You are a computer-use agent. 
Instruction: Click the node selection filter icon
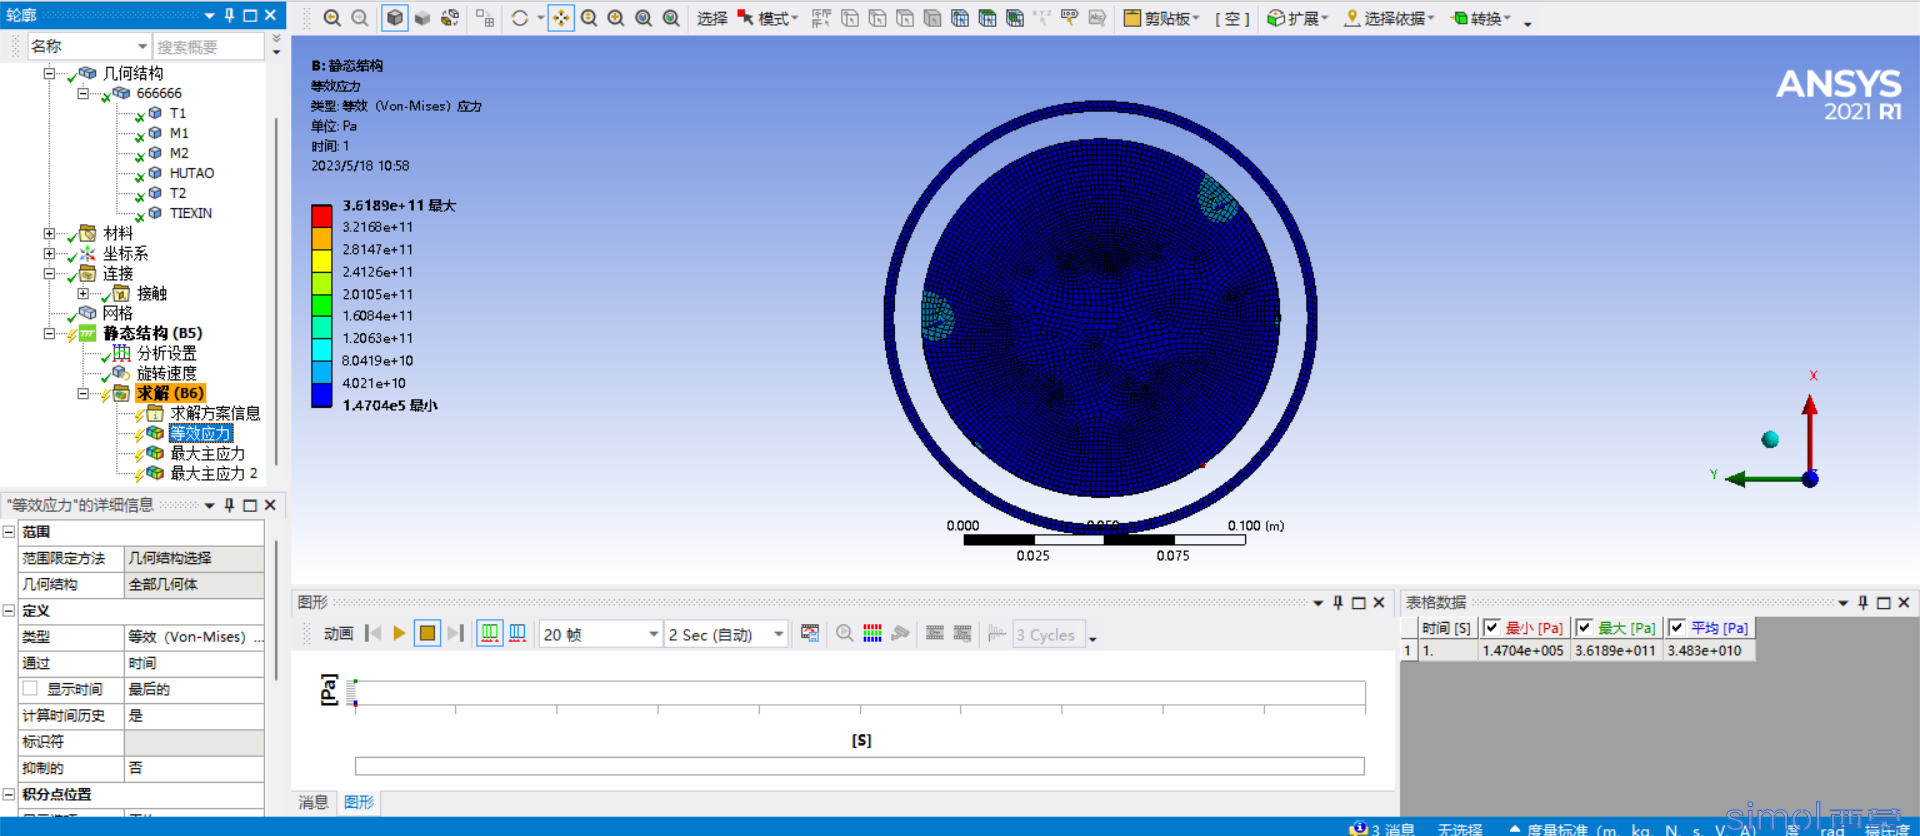960,18
